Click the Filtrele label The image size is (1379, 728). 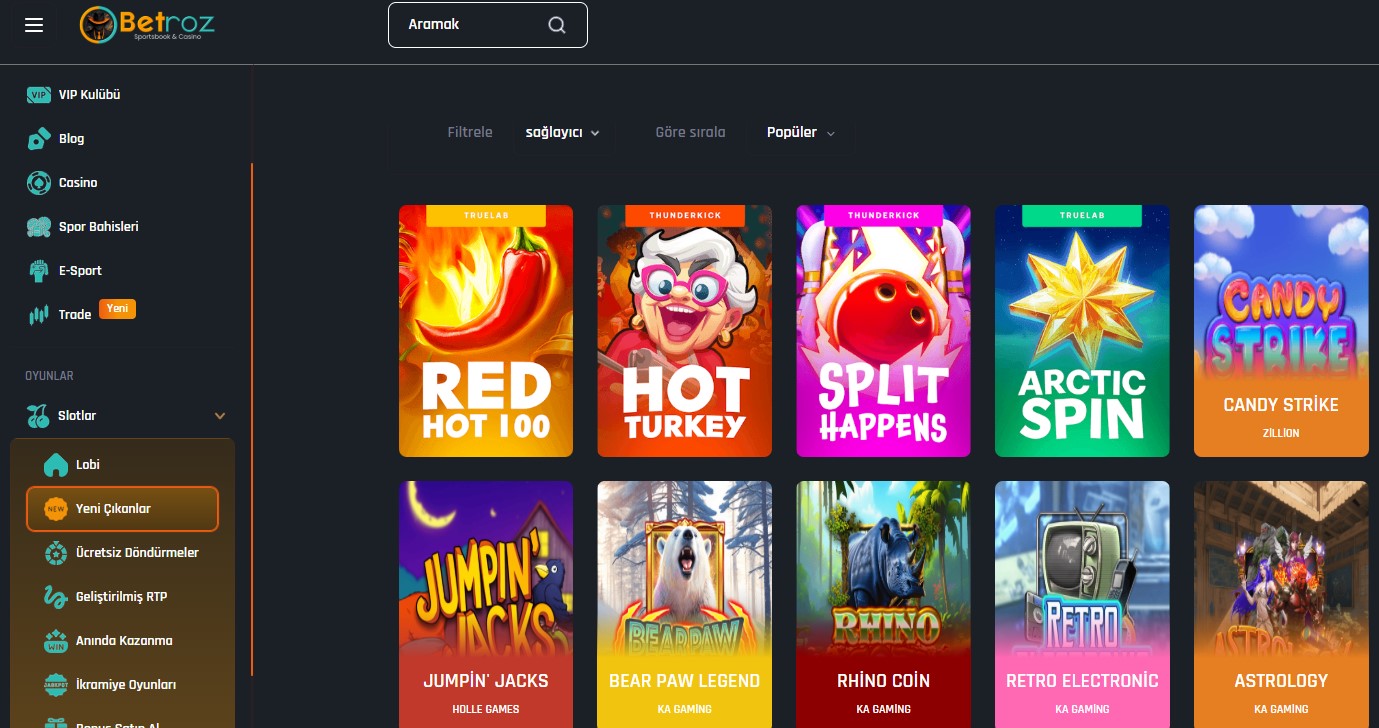coord(470,132)
